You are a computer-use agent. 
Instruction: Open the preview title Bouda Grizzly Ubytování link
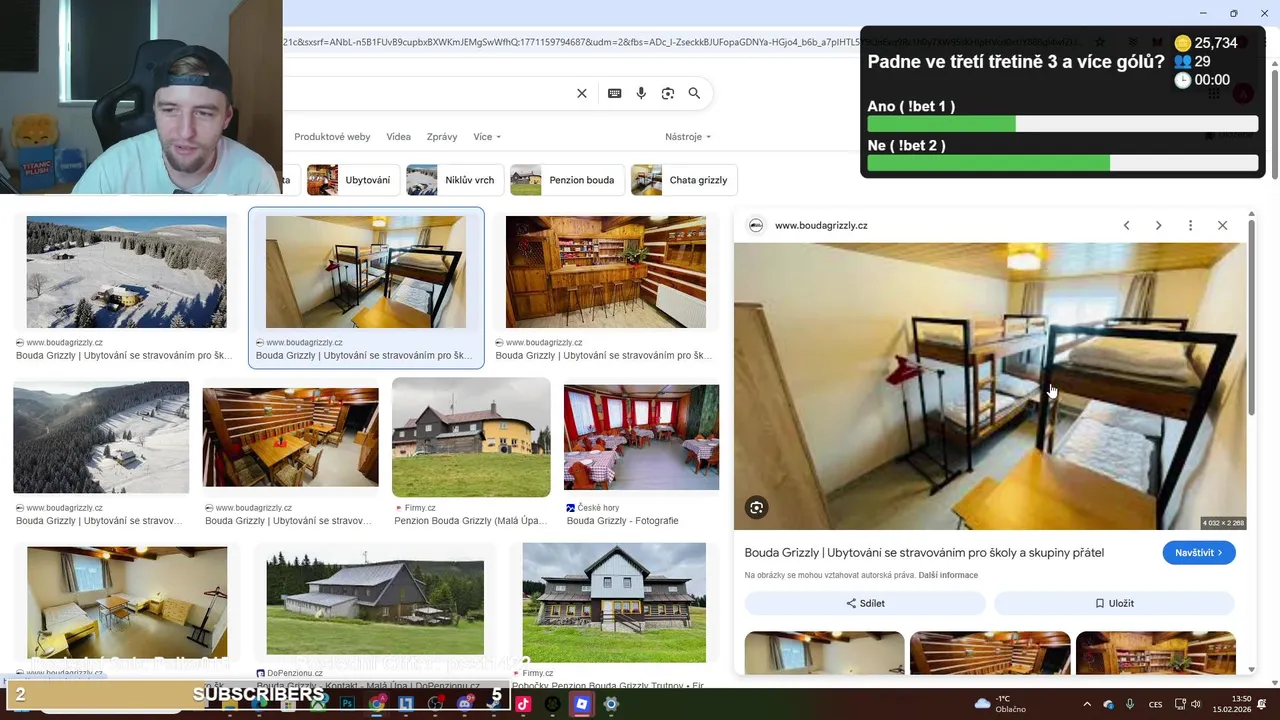coord(924,553)
